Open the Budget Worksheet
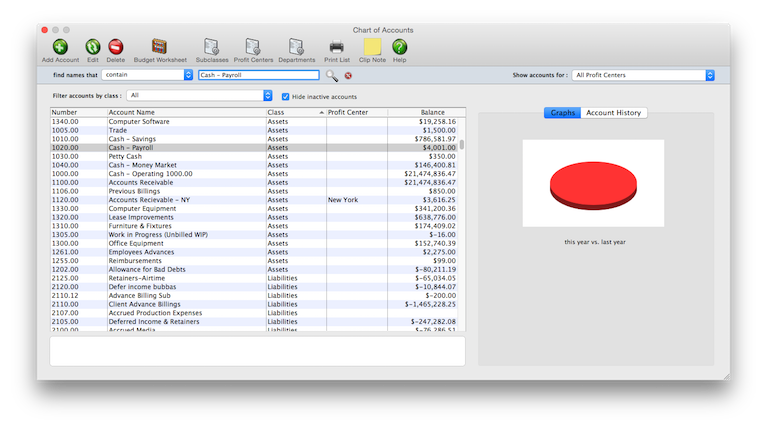Image resolution: width=767 pixels, height=430 pixels. pos(158,46)
